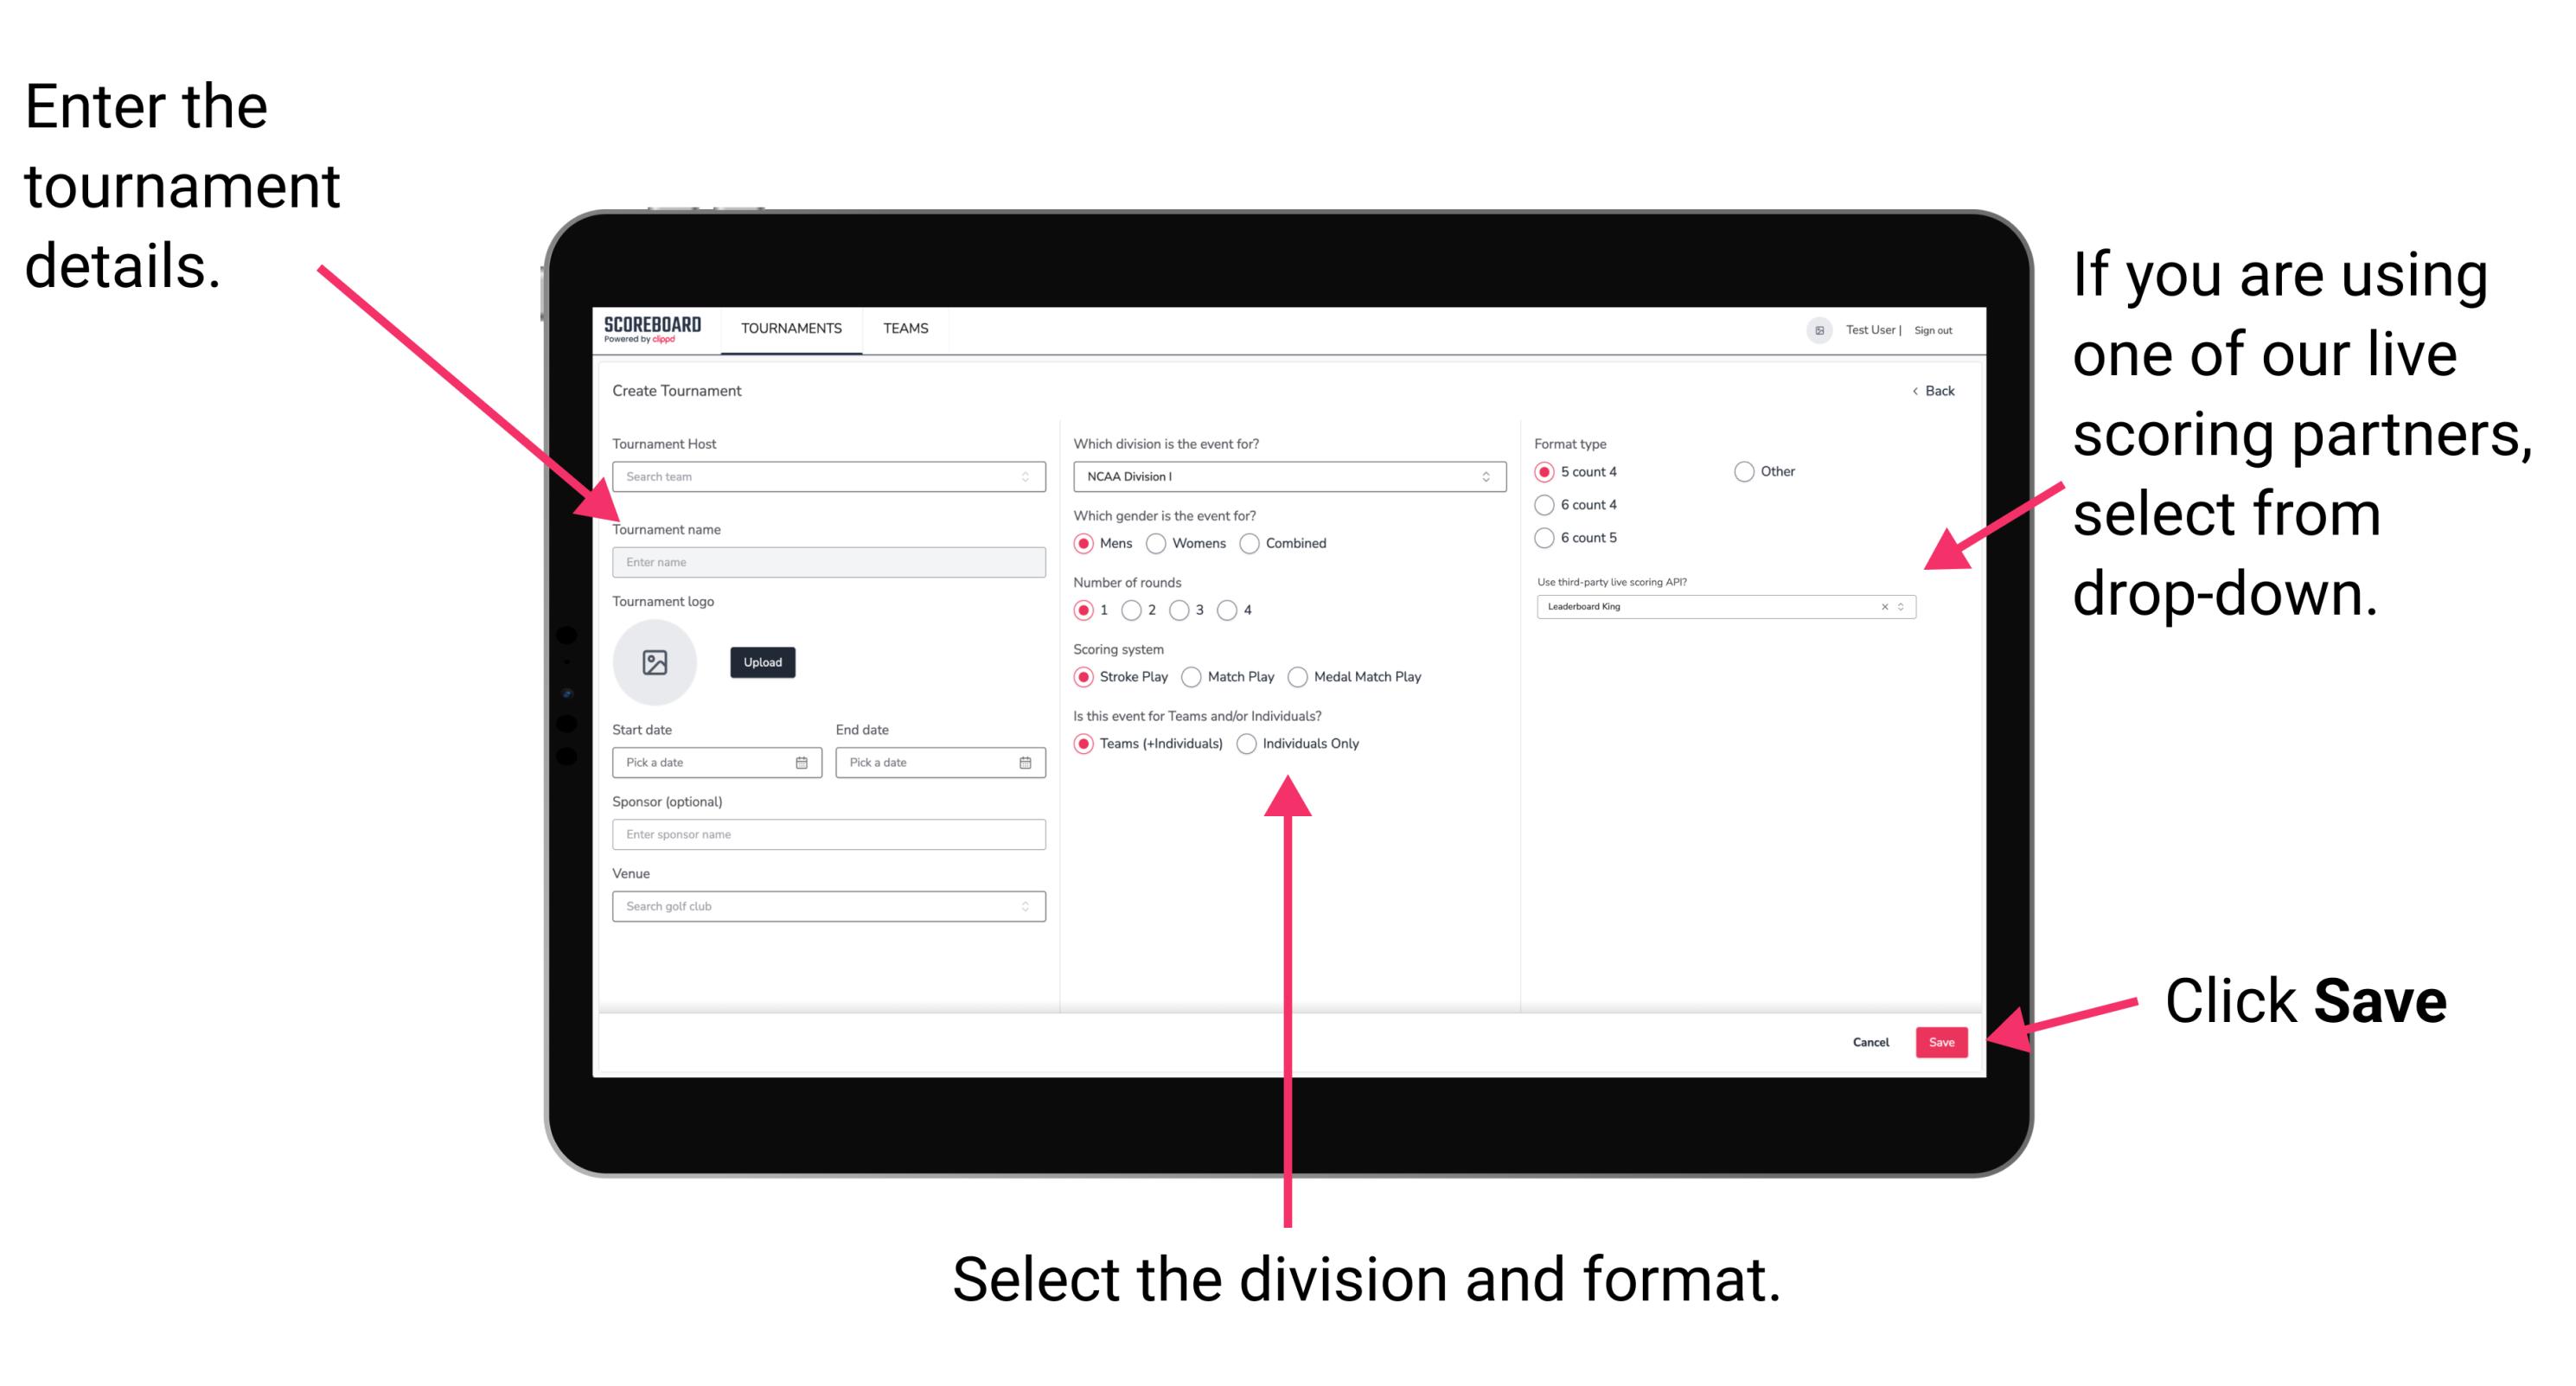This screenshot has height=1386, width=2576.
Task: Click the Venue search dropdown icon
Action: click(1027, 906)
